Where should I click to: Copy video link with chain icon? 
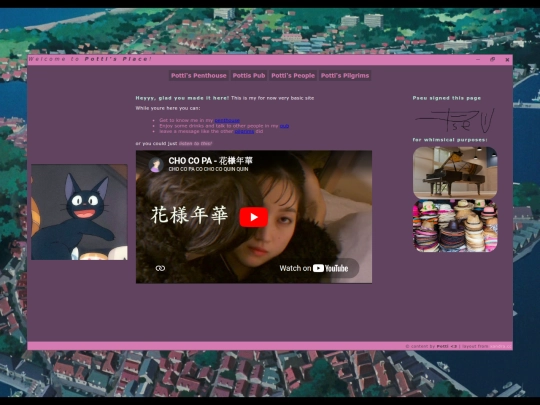pyautogui.click(x=160, y=268)
